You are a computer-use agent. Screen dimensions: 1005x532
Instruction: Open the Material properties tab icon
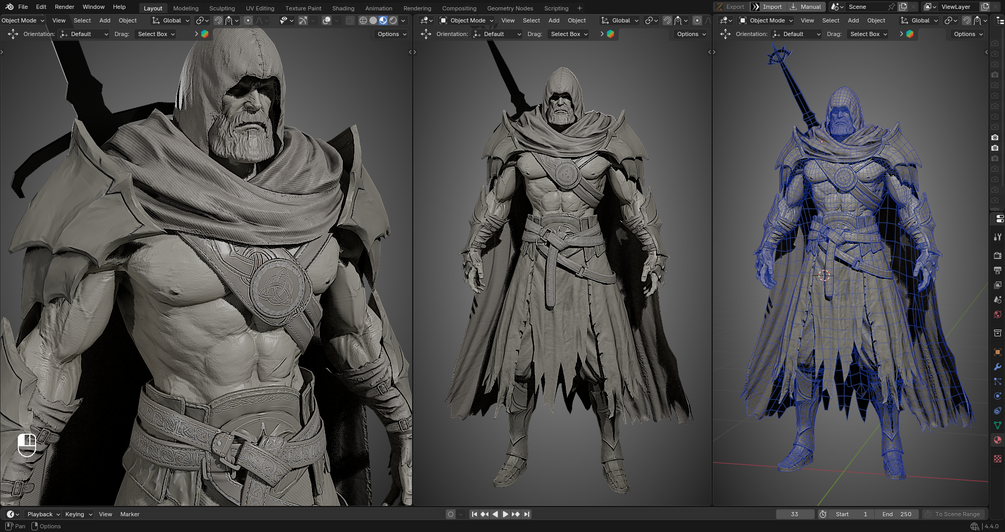tap(997, 440)
